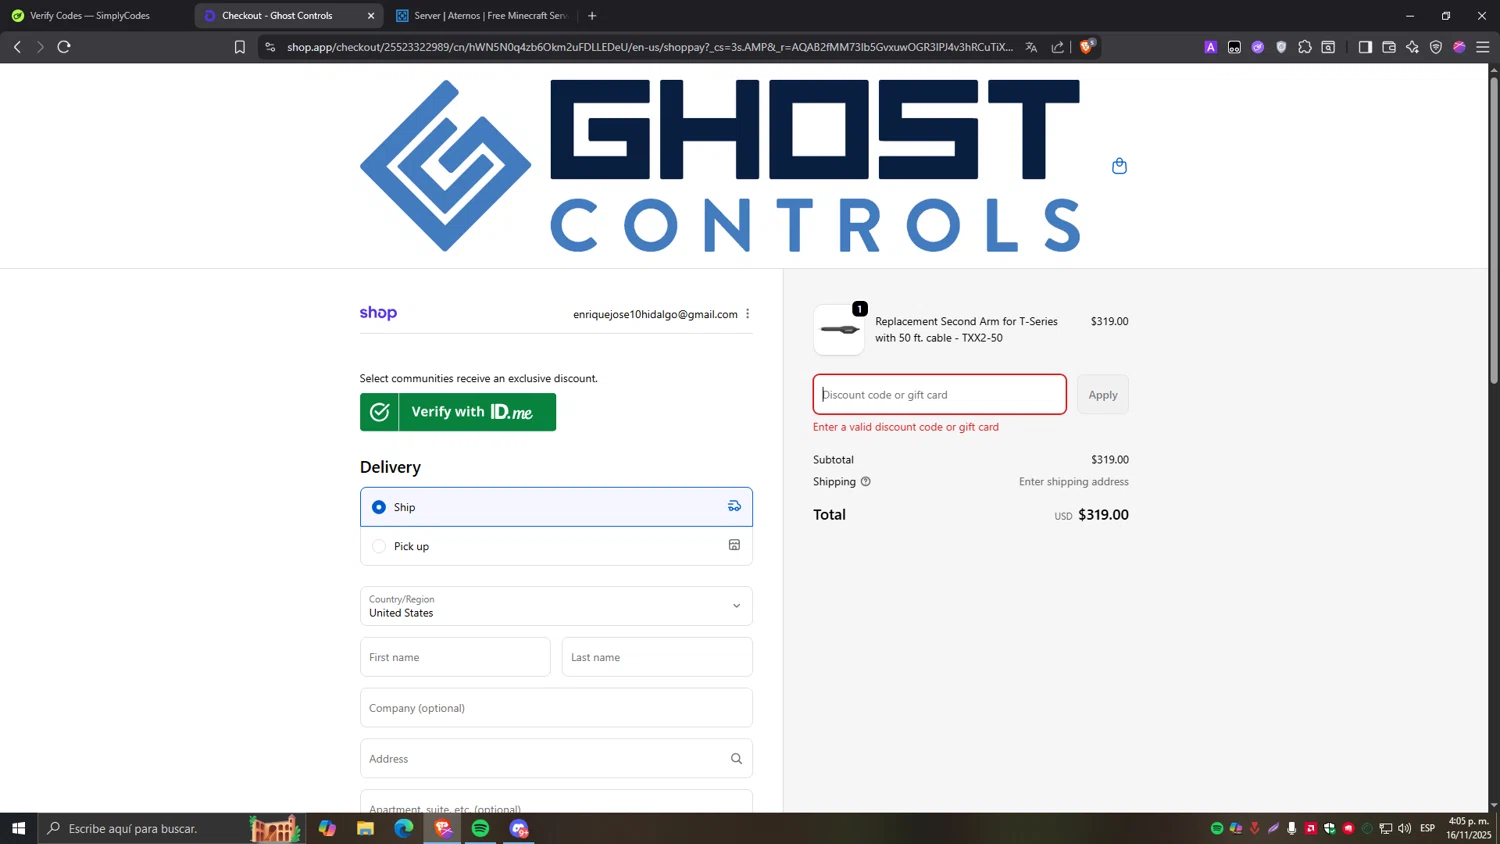
Task: Click the Company (optional) field
Action: point(556,708)
